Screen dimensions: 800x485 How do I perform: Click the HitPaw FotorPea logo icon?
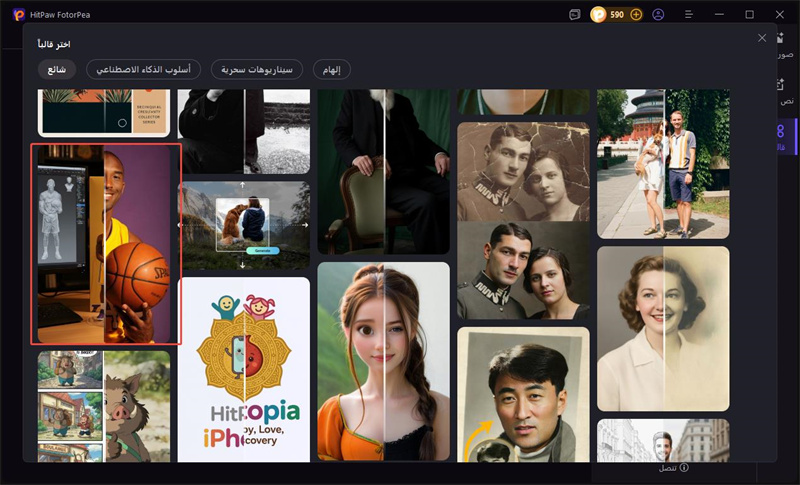pyautogui.click(x=19, y=14)
